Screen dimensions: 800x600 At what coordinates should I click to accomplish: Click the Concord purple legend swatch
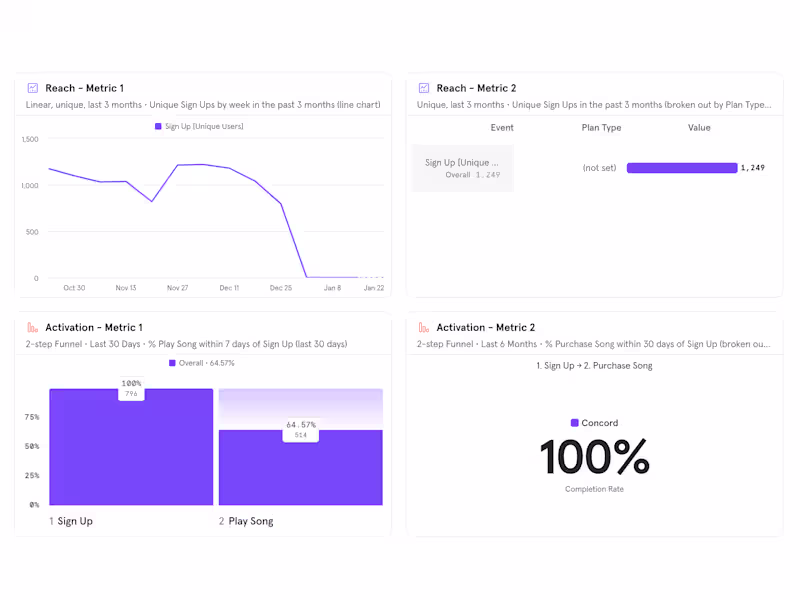point(574,423)
